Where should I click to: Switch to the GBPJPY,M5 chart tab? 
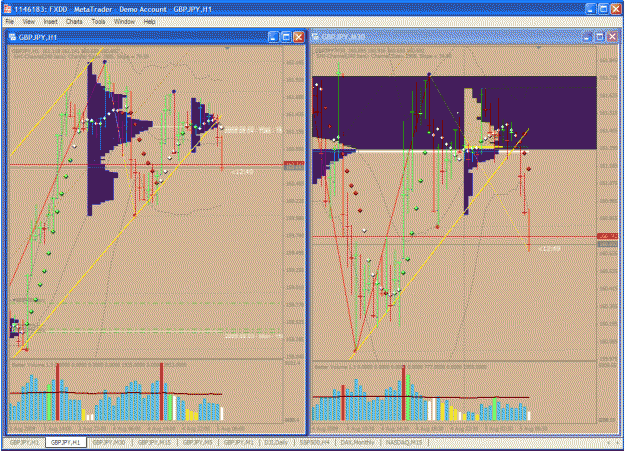[197, 442]
